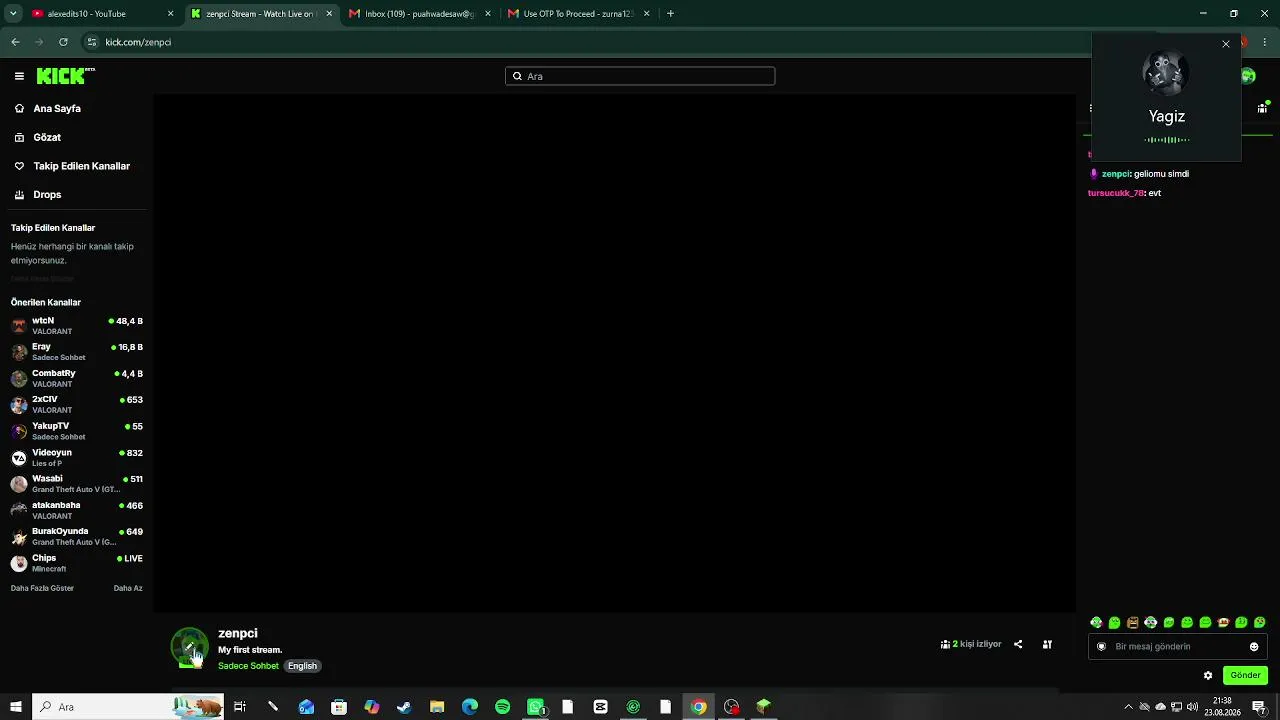Viewport: 1280px width, 720px height.
Task: Open CombatRy recommended channel
Action: (77, 379)
